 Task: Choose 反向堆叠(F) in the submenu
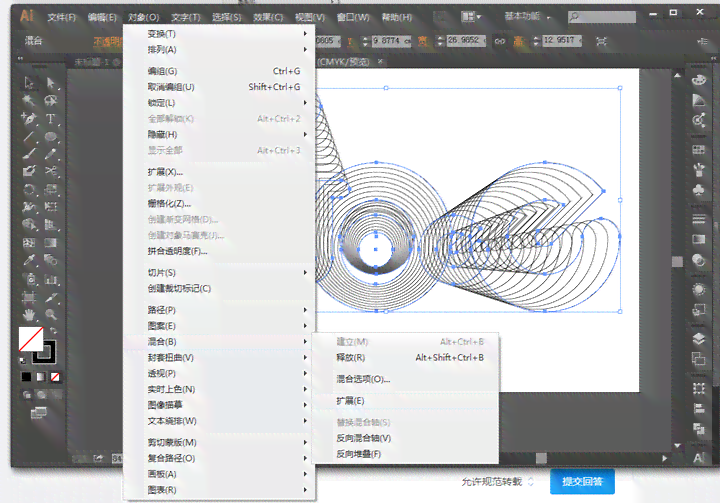(405, 454)
